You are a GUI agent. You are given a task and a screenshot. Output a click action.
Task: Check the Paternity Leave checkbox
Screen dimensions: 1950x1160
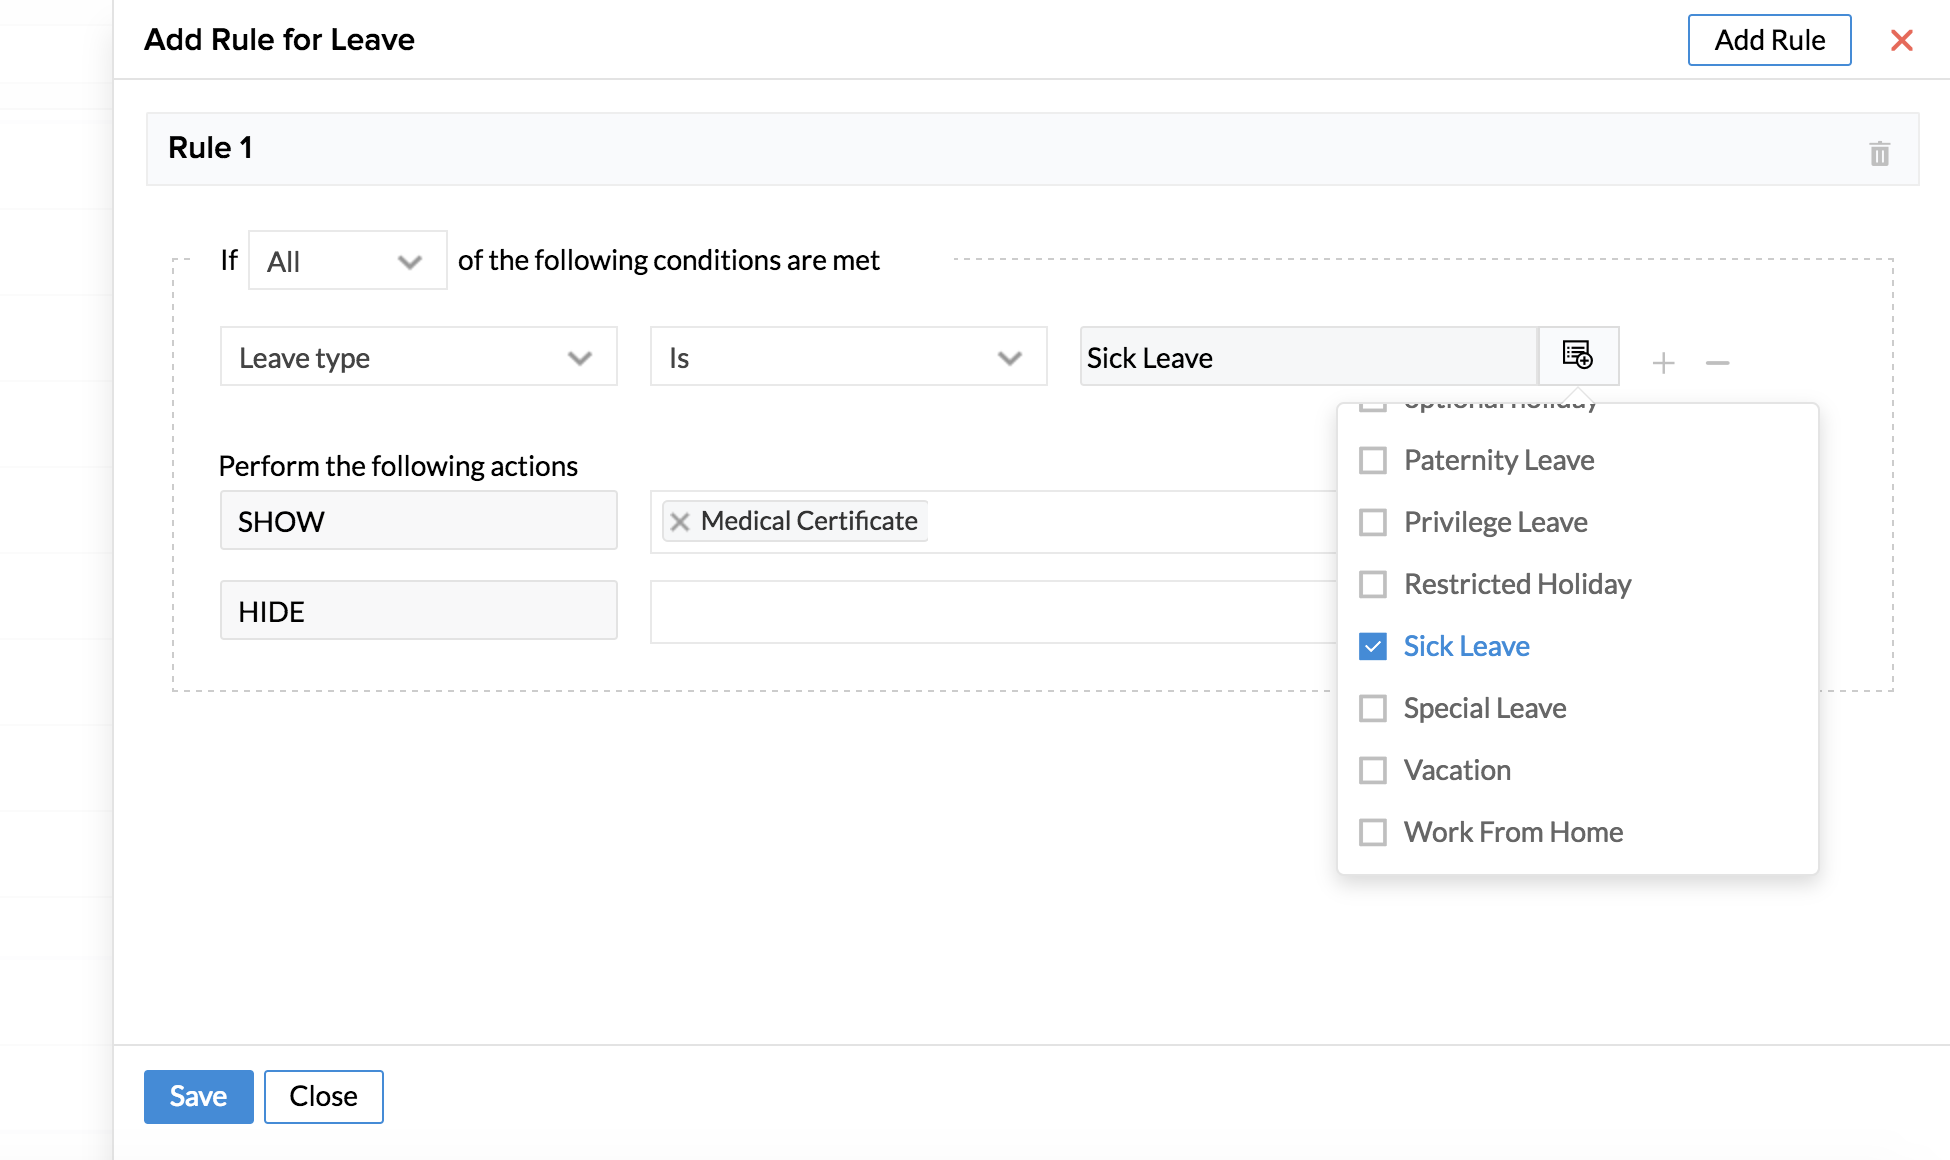1373,460
